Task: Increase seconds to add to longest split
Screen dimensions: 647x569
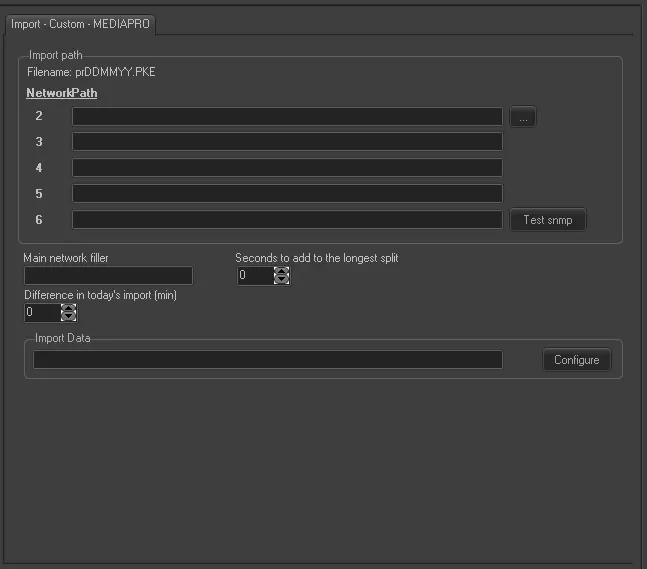Action: coord(282,271)
